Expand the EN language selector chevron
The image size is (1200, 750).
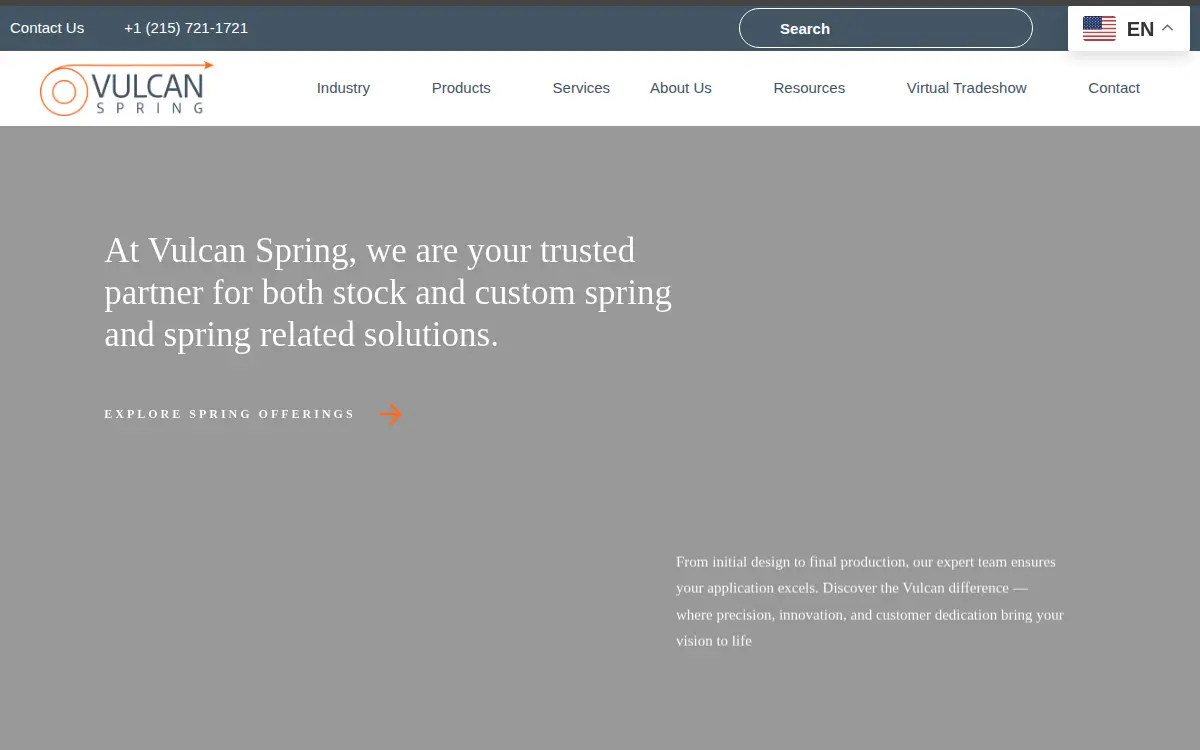[x=1167, y=29]
